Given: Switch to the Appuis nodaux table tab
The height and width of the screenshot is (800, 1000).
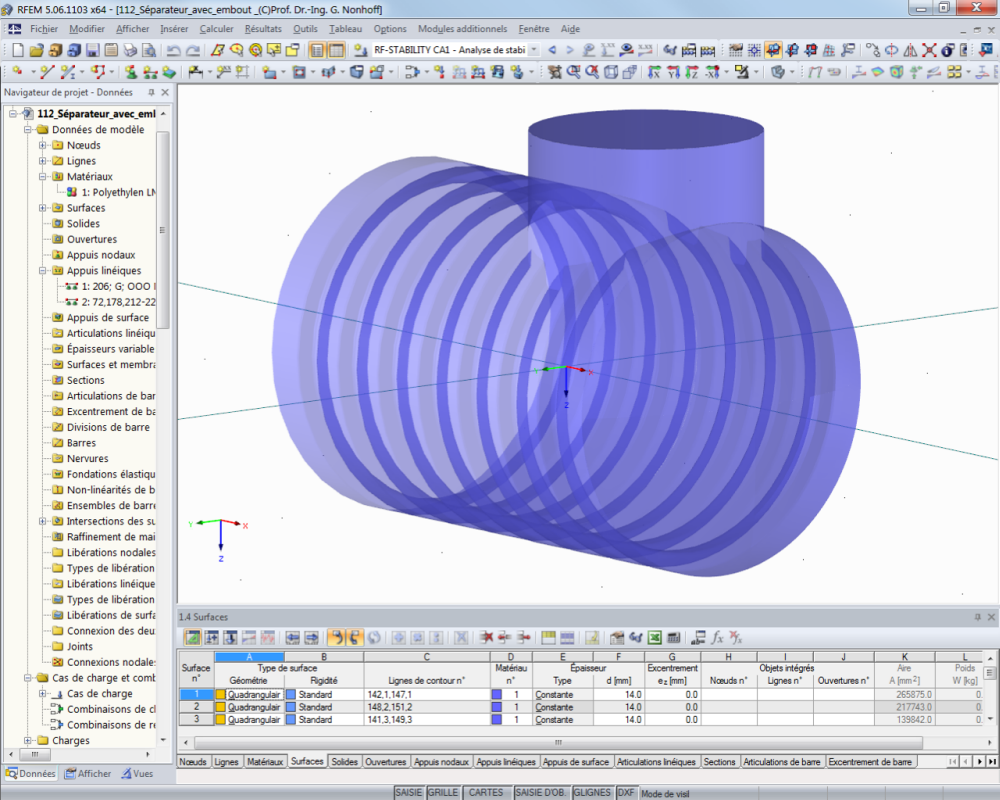Looking at the screenshot, I should pyautogui.click(x=441, y=762).
